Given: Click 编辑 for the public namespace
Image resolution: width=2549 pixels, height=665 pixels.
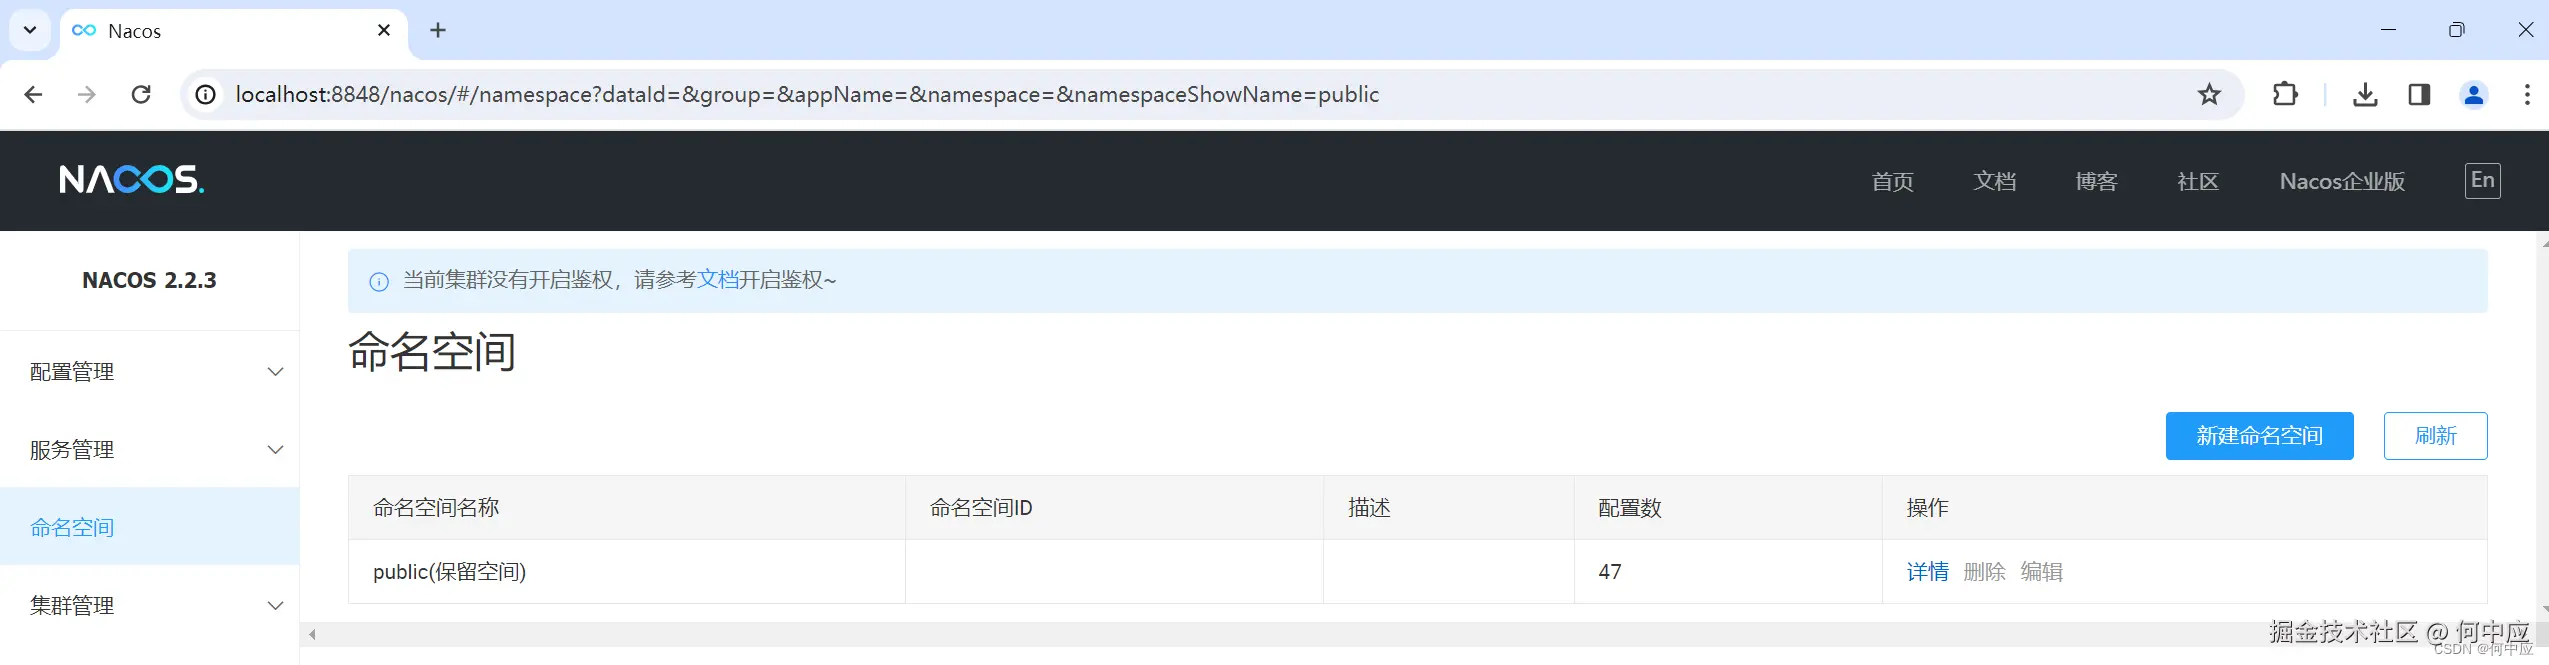Looking at the screenshot, I should point(2042,572).
